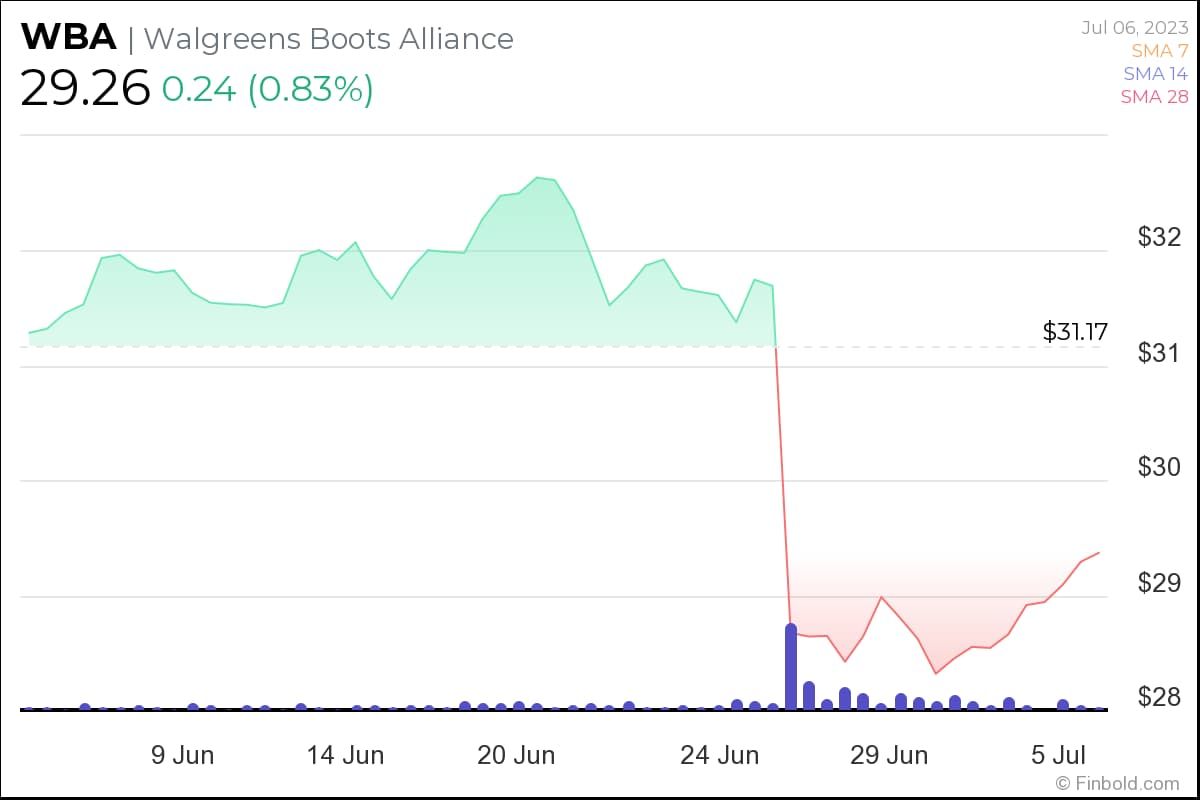Screen dimensions: 1200x800
Task: Click the current price 29.26
Action: 85,89
